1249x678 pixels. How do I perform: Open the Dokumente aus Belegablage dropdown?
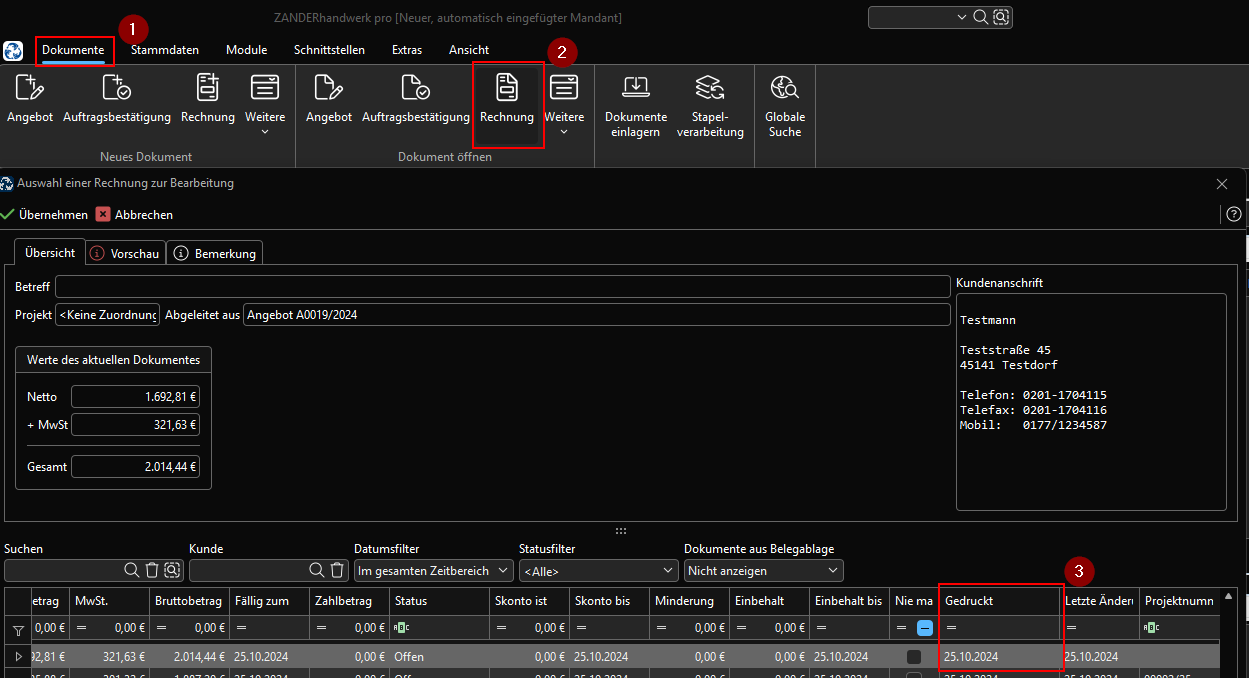click(763, 570)
